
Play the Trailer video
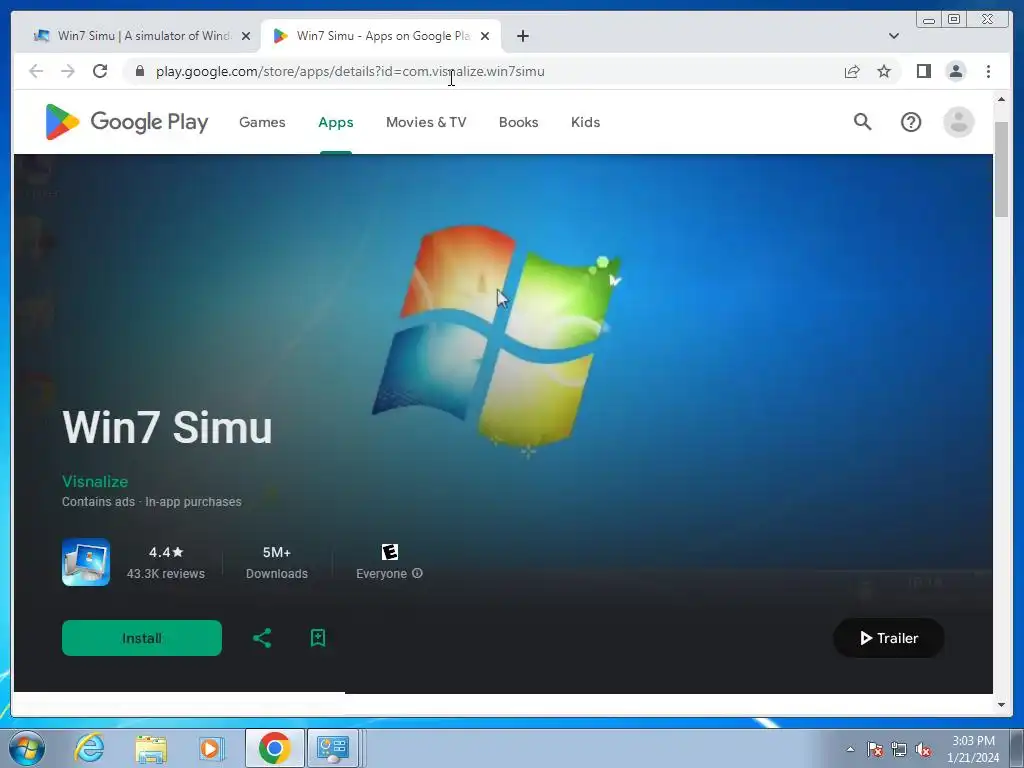(x=889, y=638)
